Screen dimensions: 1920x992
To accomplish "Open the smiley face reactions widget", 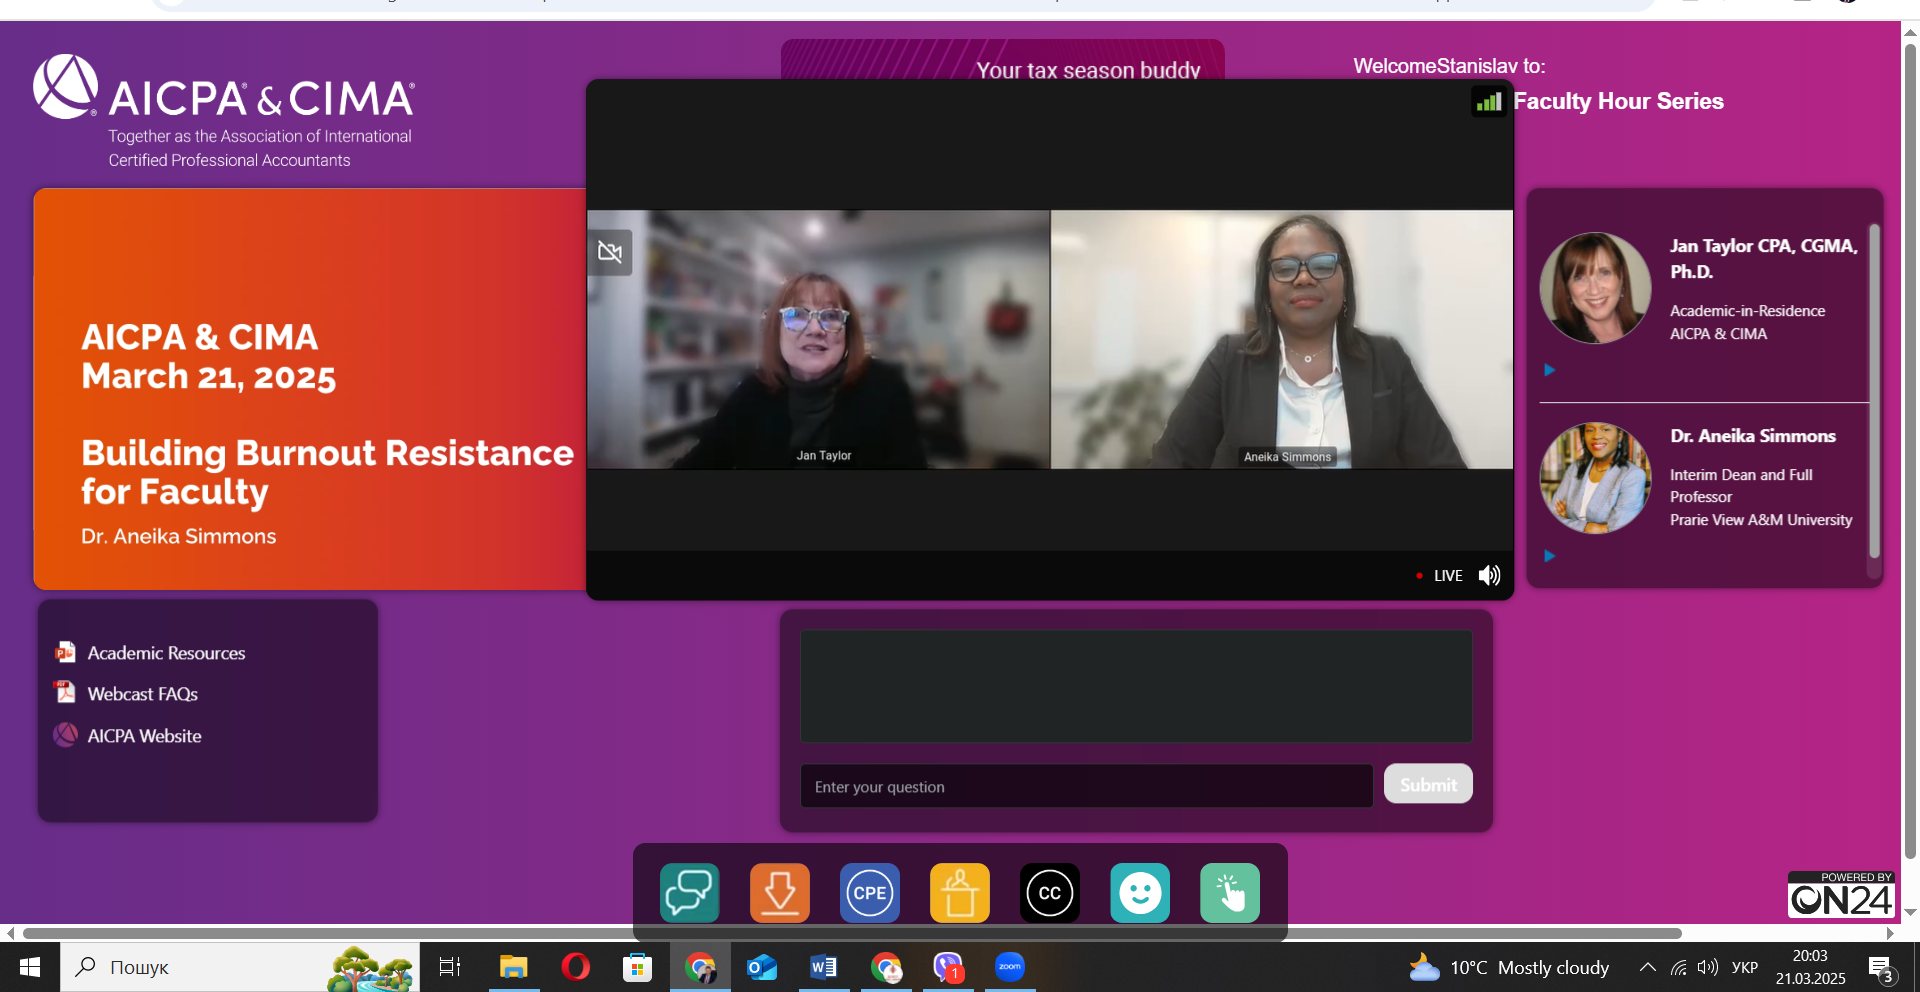I will click(1140, 892).
